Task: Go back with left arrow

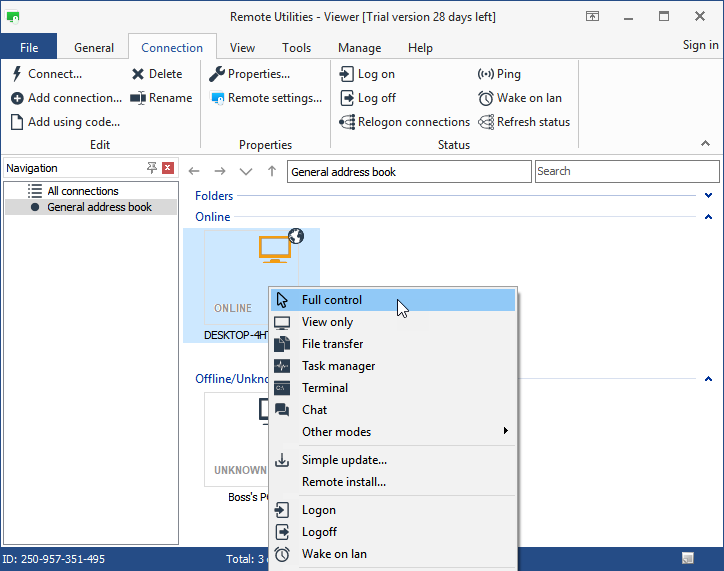Action: click(x=194, y=171)
